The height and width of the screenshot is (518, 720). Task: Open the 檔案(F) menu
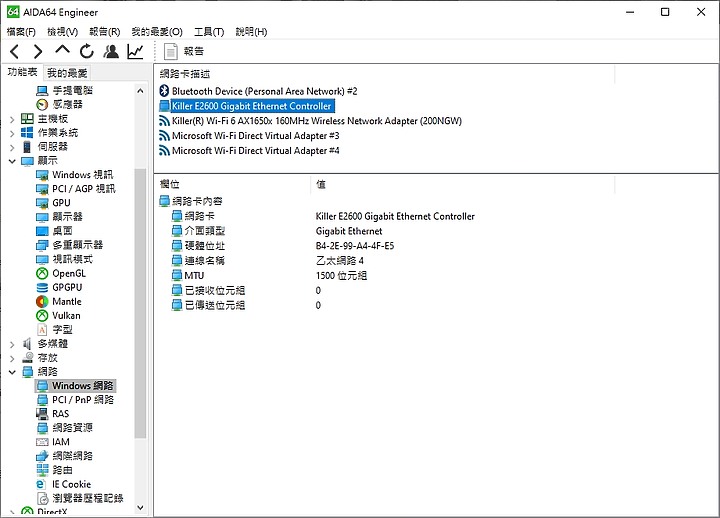pos(21,32)
